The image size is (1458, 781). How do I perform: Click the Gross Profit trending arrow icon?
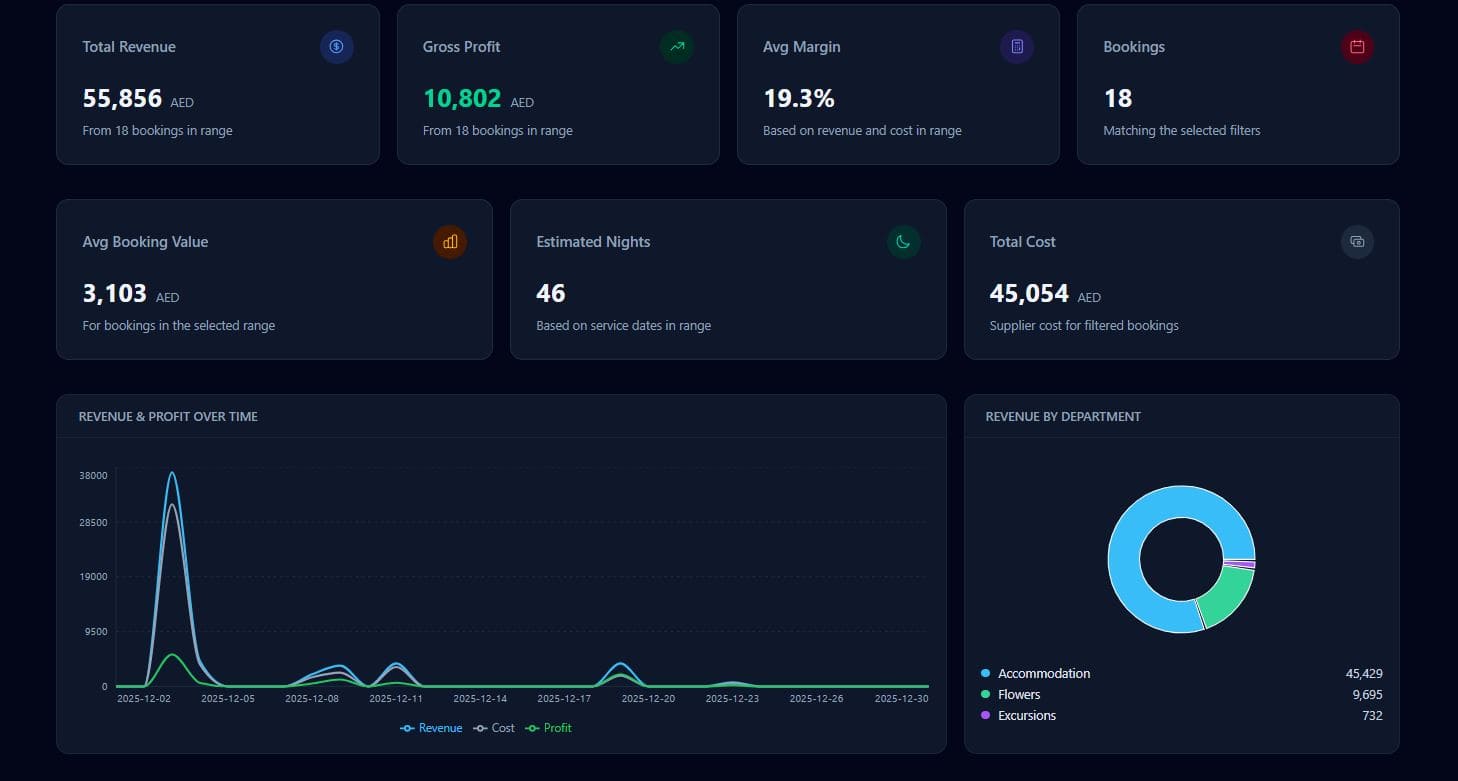(x=677, y=46)
